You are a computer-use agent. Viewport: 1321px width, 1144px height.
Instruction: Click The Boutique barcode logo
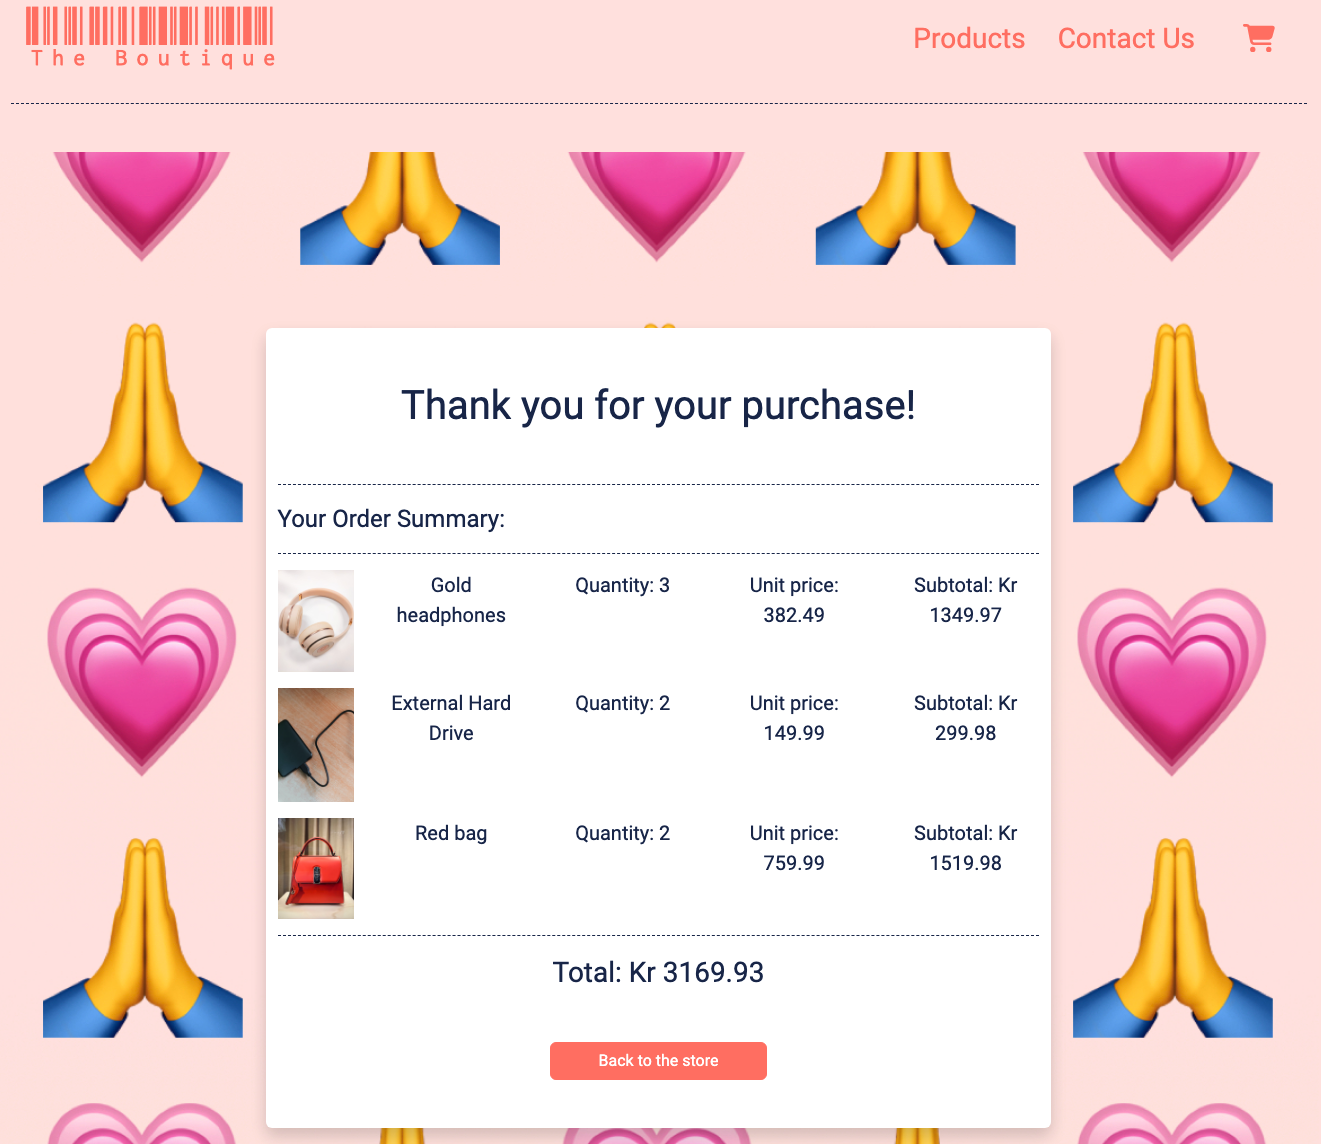pyautogui.click(x=150, y=38)
